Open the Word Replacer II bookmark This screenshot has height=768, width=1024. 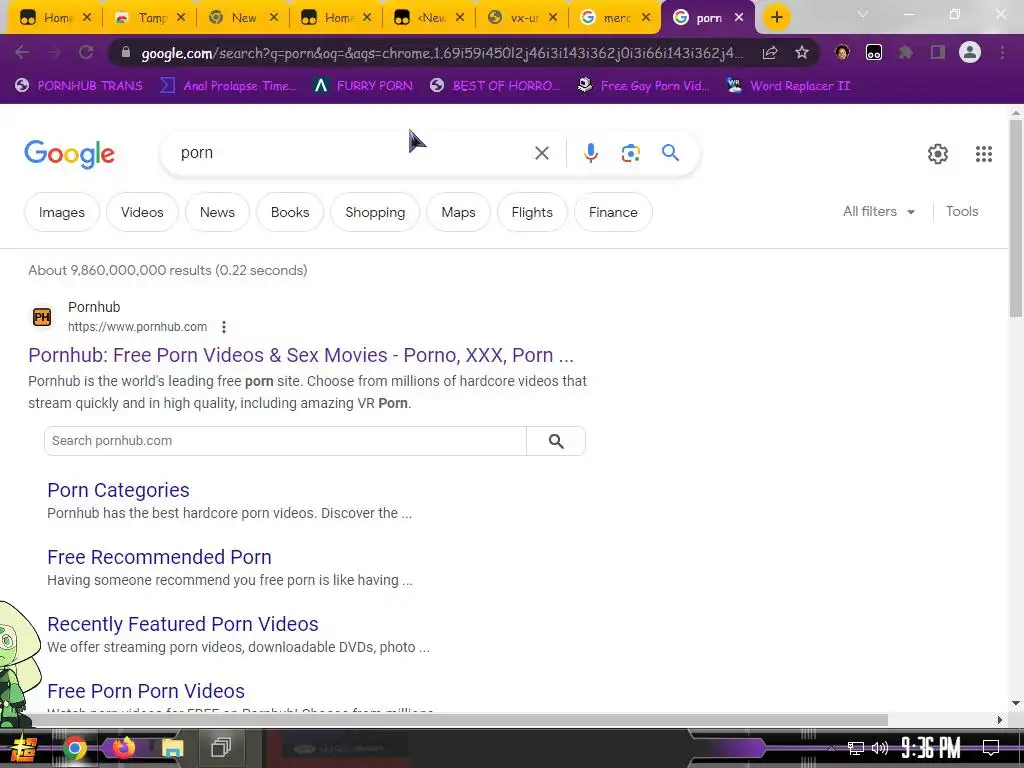point(788,86)
